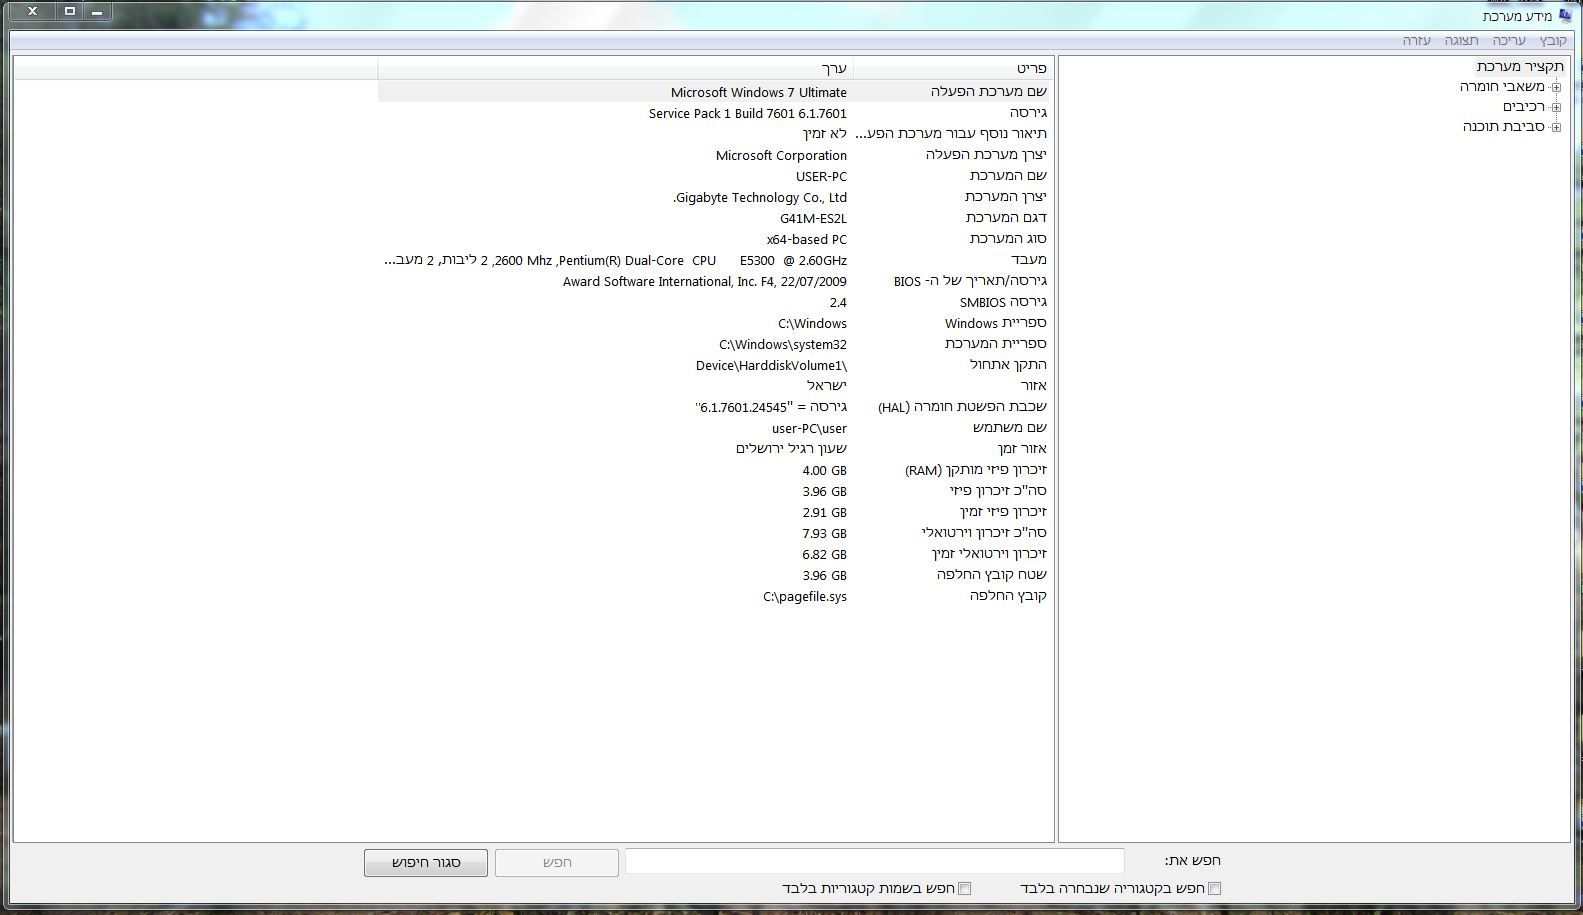Viewport: 1583px width, 915px height.
Task: Select the 7.93 GB total virtual memory value
Action: coord(824,533)
